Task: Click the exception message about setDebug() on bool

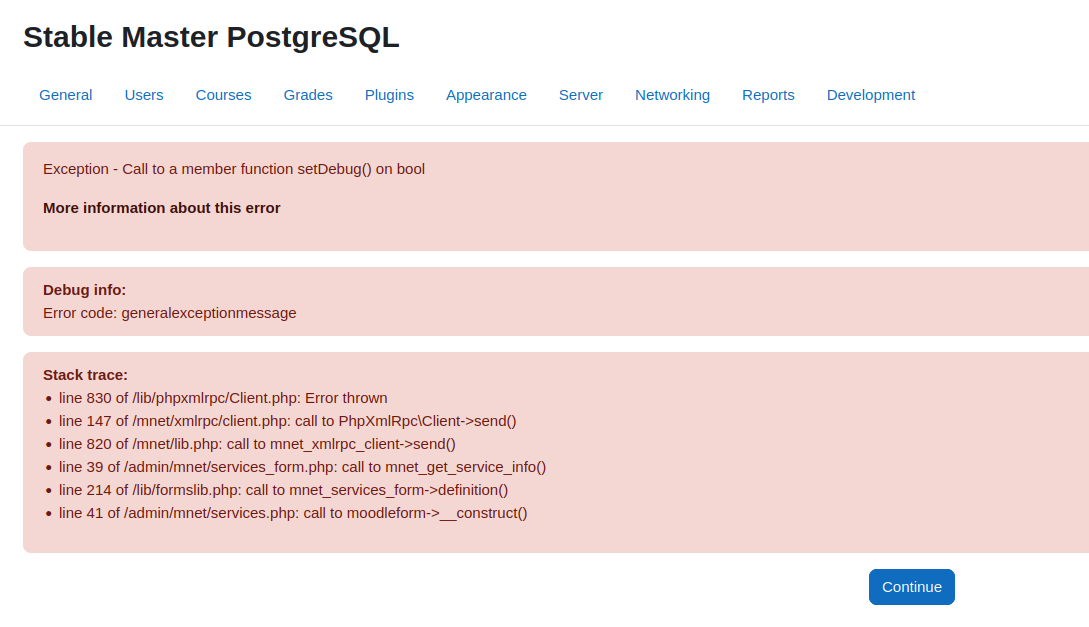Action: click(x=234, y=169)
